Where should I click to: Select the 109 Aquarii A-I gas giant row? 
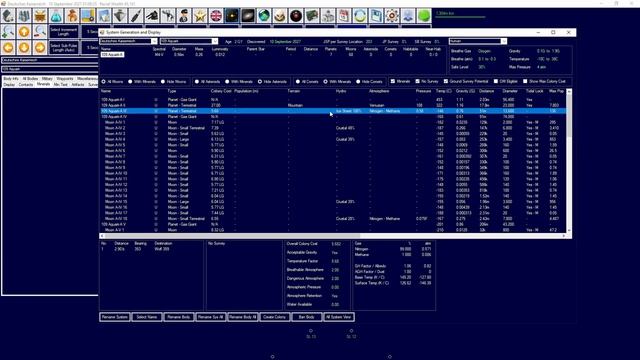(333, 100)
